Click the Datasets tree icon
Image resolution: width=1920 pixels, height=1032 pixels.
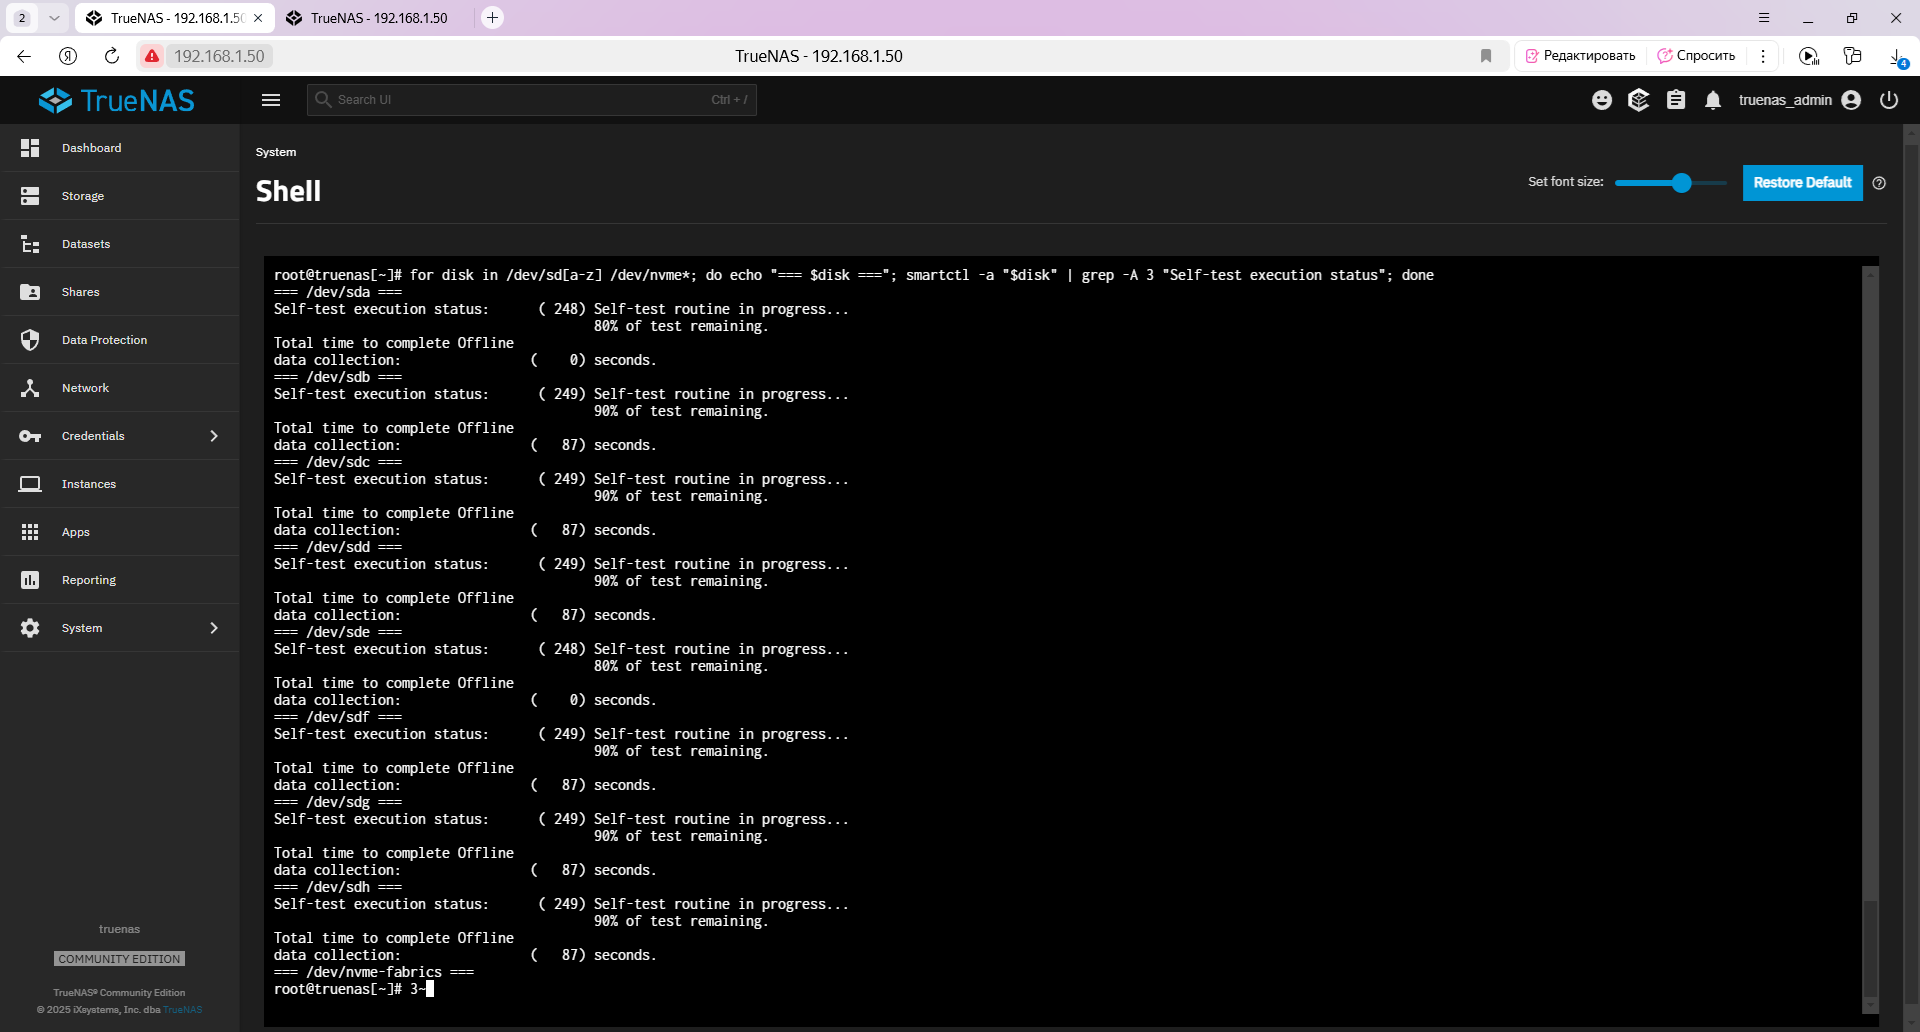(x=30, y=244)
